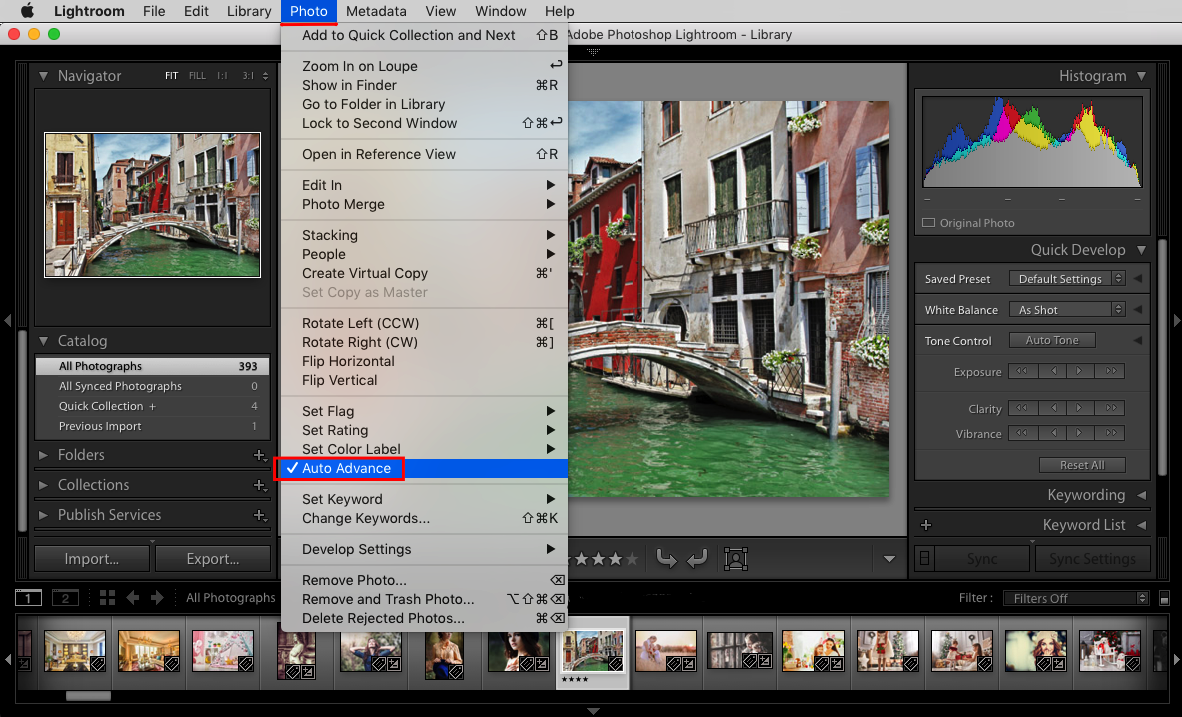Collapse the Navigator panel
1182x717 pixels.
pos(43,76)
